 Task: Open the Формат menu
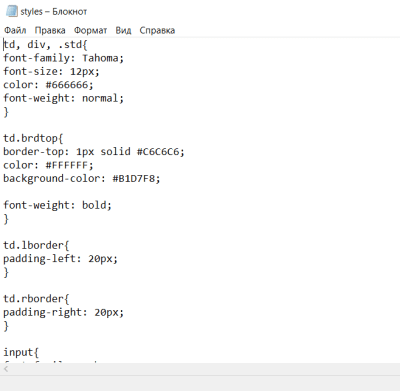tap(90, 30)
